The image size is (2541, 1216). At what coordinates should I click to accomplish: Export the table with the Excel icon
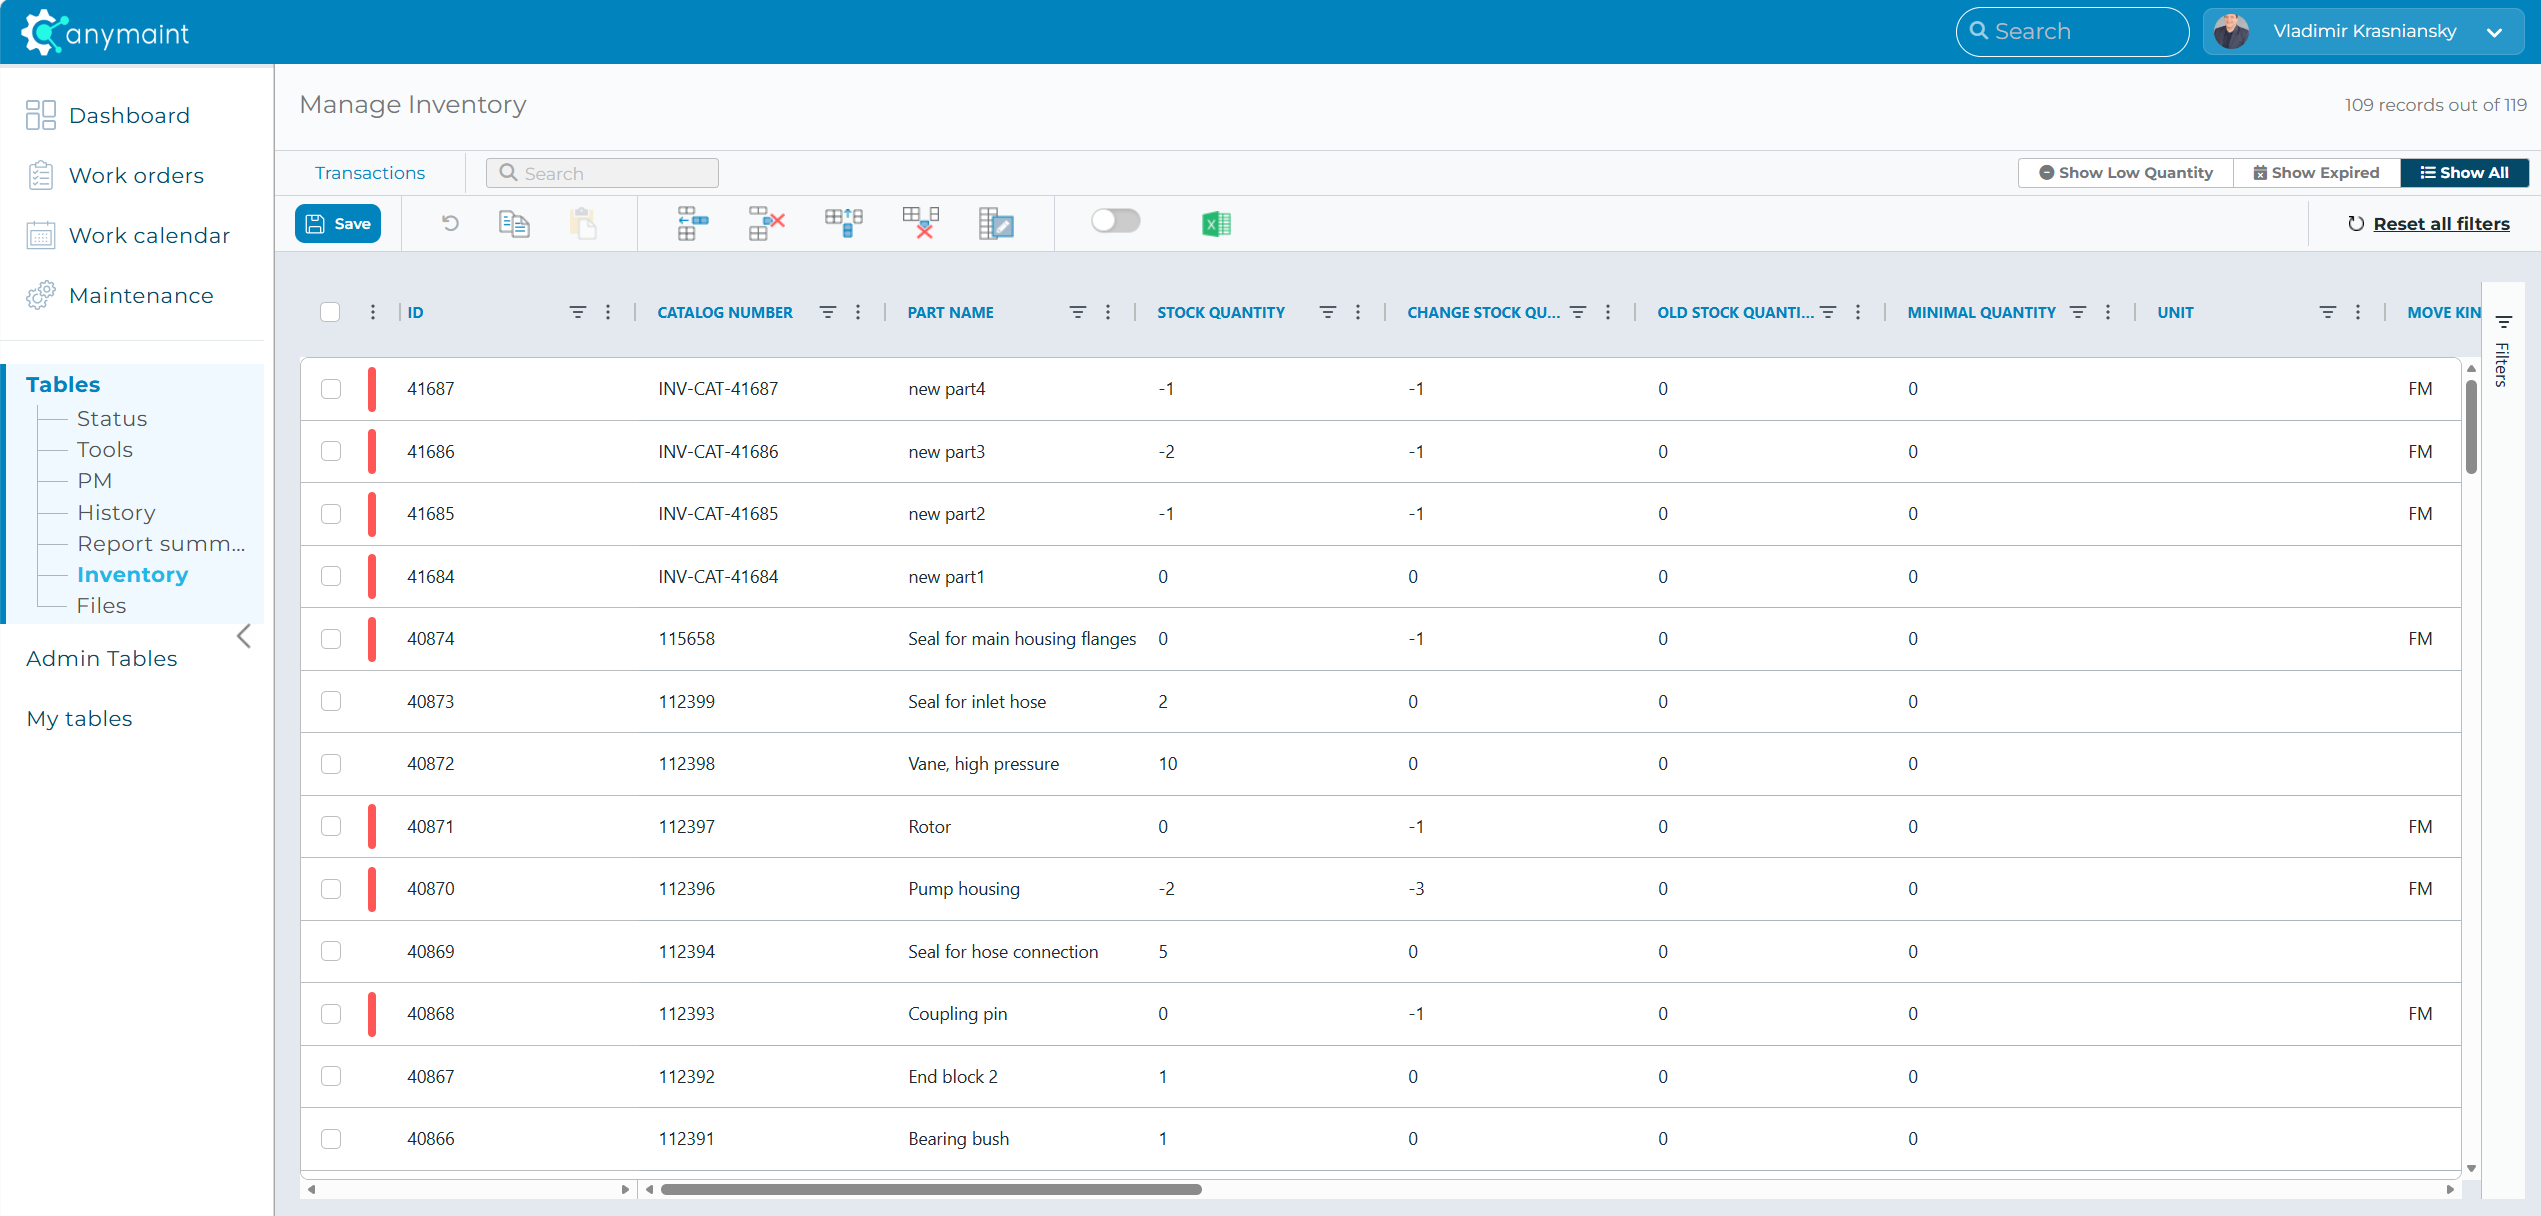[x=1216, y=223]
